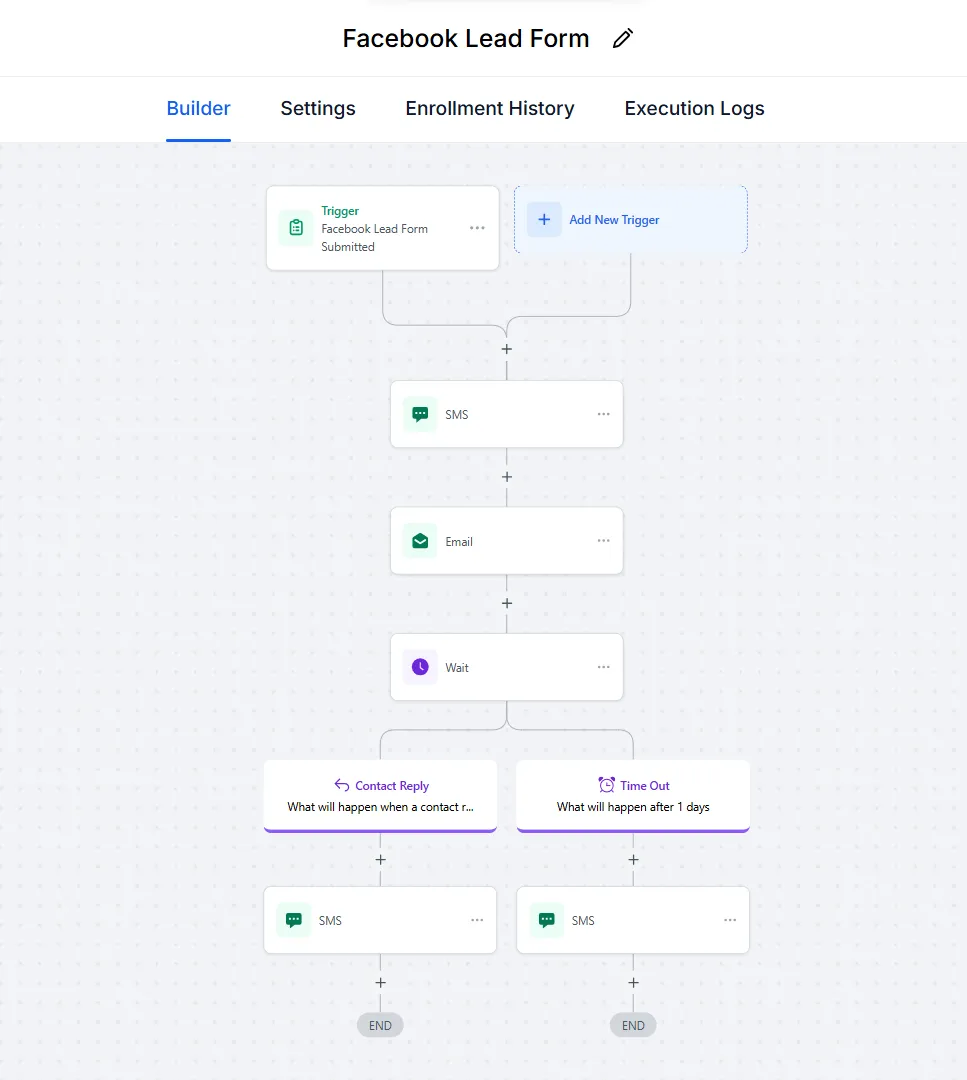Click the first SMS step's message icon
Image resolution: width=967 pixels, height=1080 pixels.
tap(420, 414)
